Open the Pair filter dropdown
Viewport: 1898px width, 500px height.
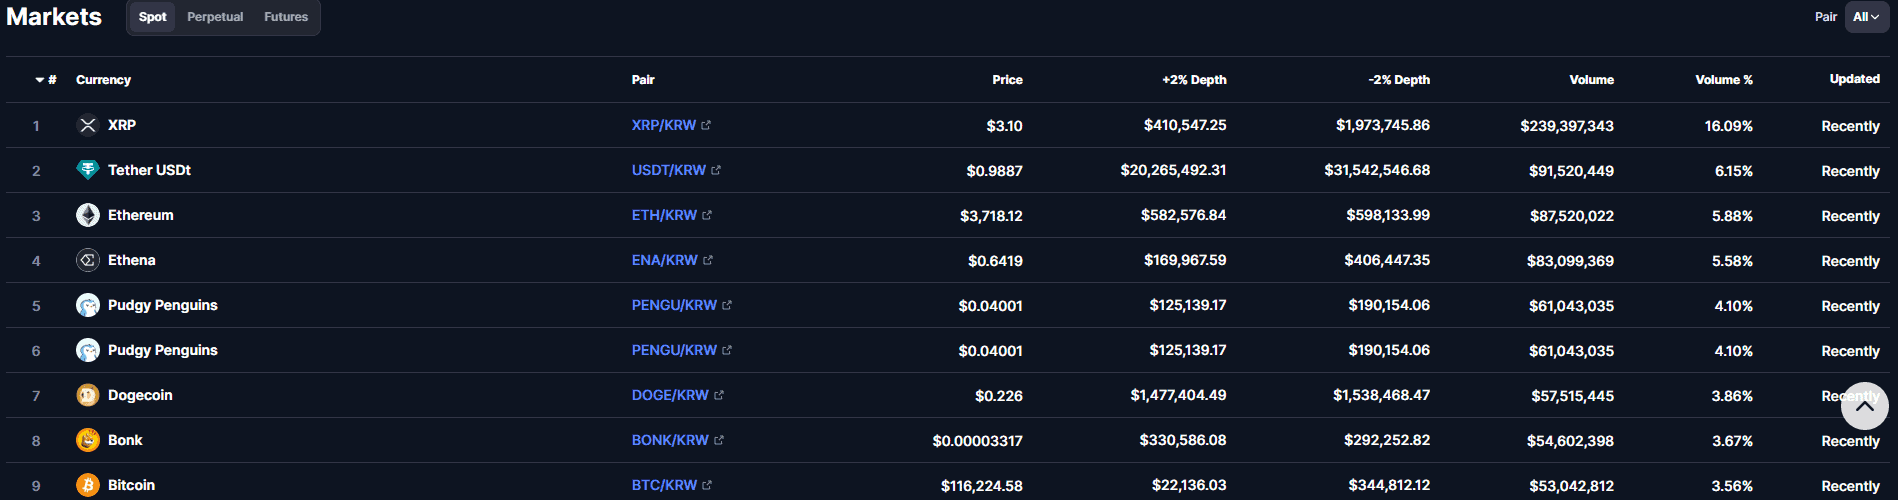(x=1866, y=17)
